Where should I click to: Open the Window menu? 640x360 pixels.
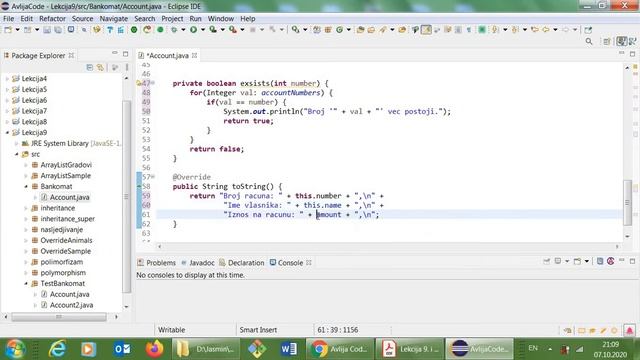point(220,18)
